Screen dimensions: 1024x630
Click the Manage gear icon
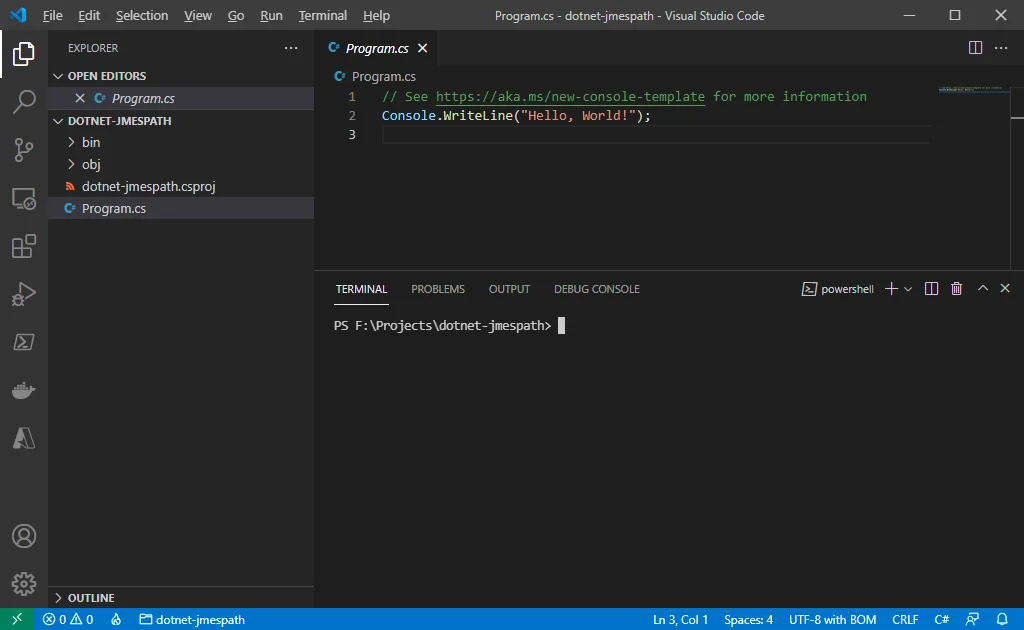click(x=24, y=583)
